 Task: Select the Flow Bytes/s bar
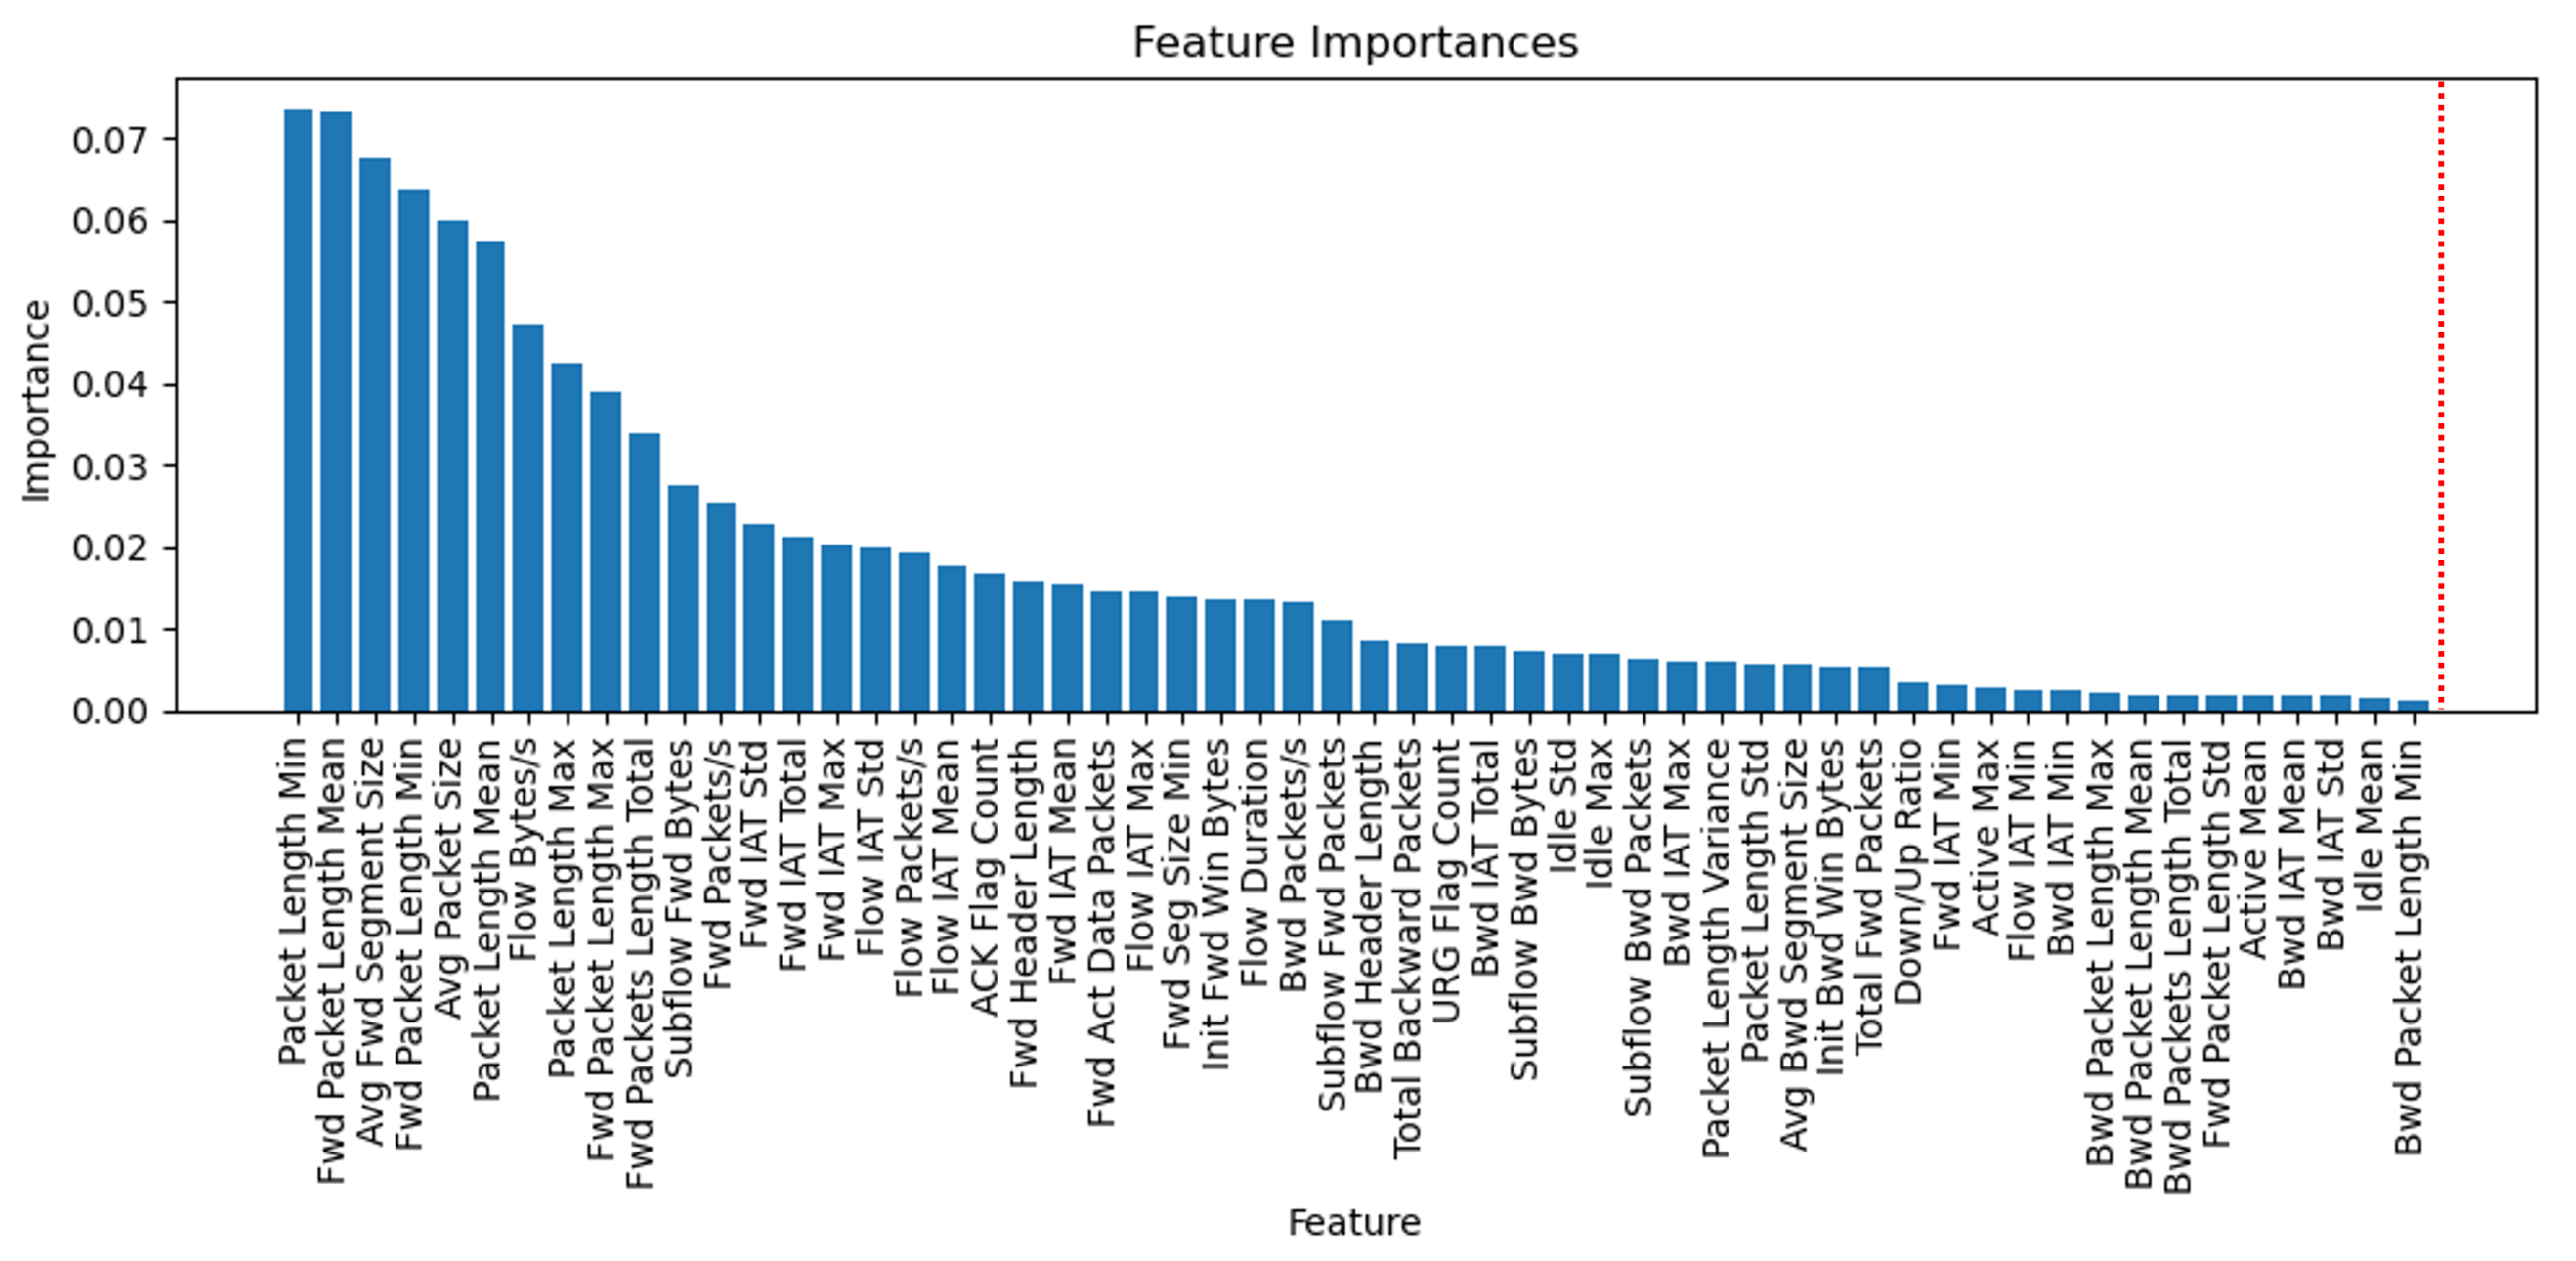point(528,518)
